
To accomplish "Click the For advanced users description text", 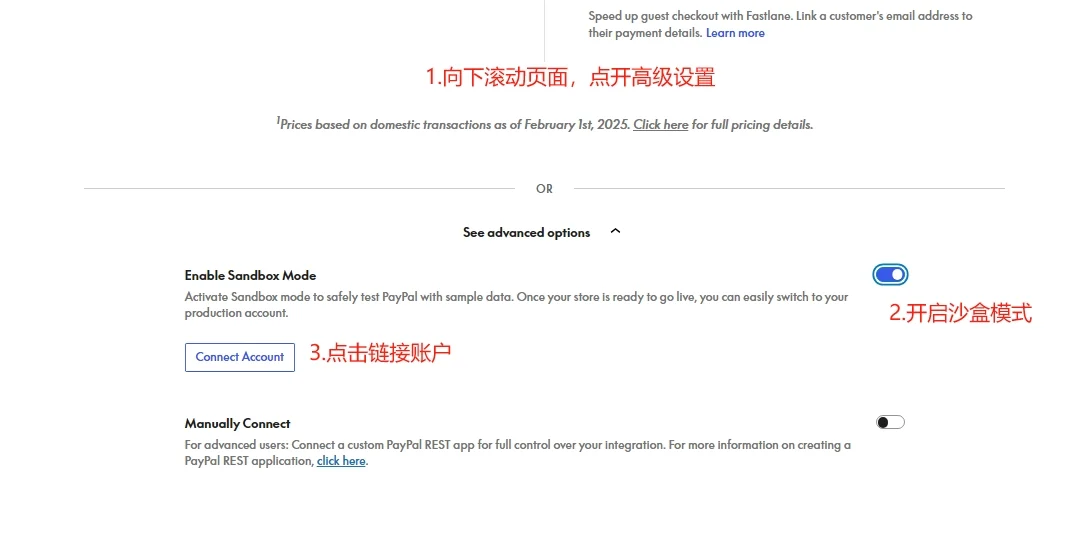I will point(518,453).
